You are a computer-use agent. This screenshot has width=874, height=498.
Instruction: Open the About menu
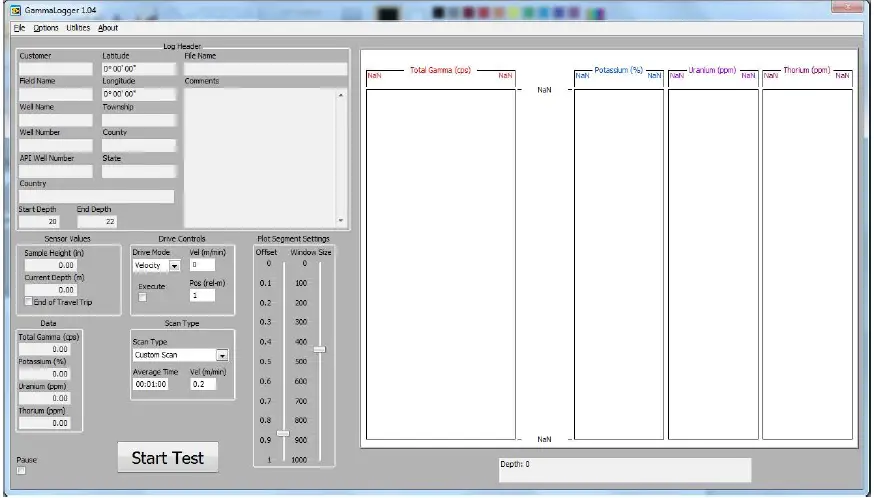pyautogui.click(x=108, y=28)
